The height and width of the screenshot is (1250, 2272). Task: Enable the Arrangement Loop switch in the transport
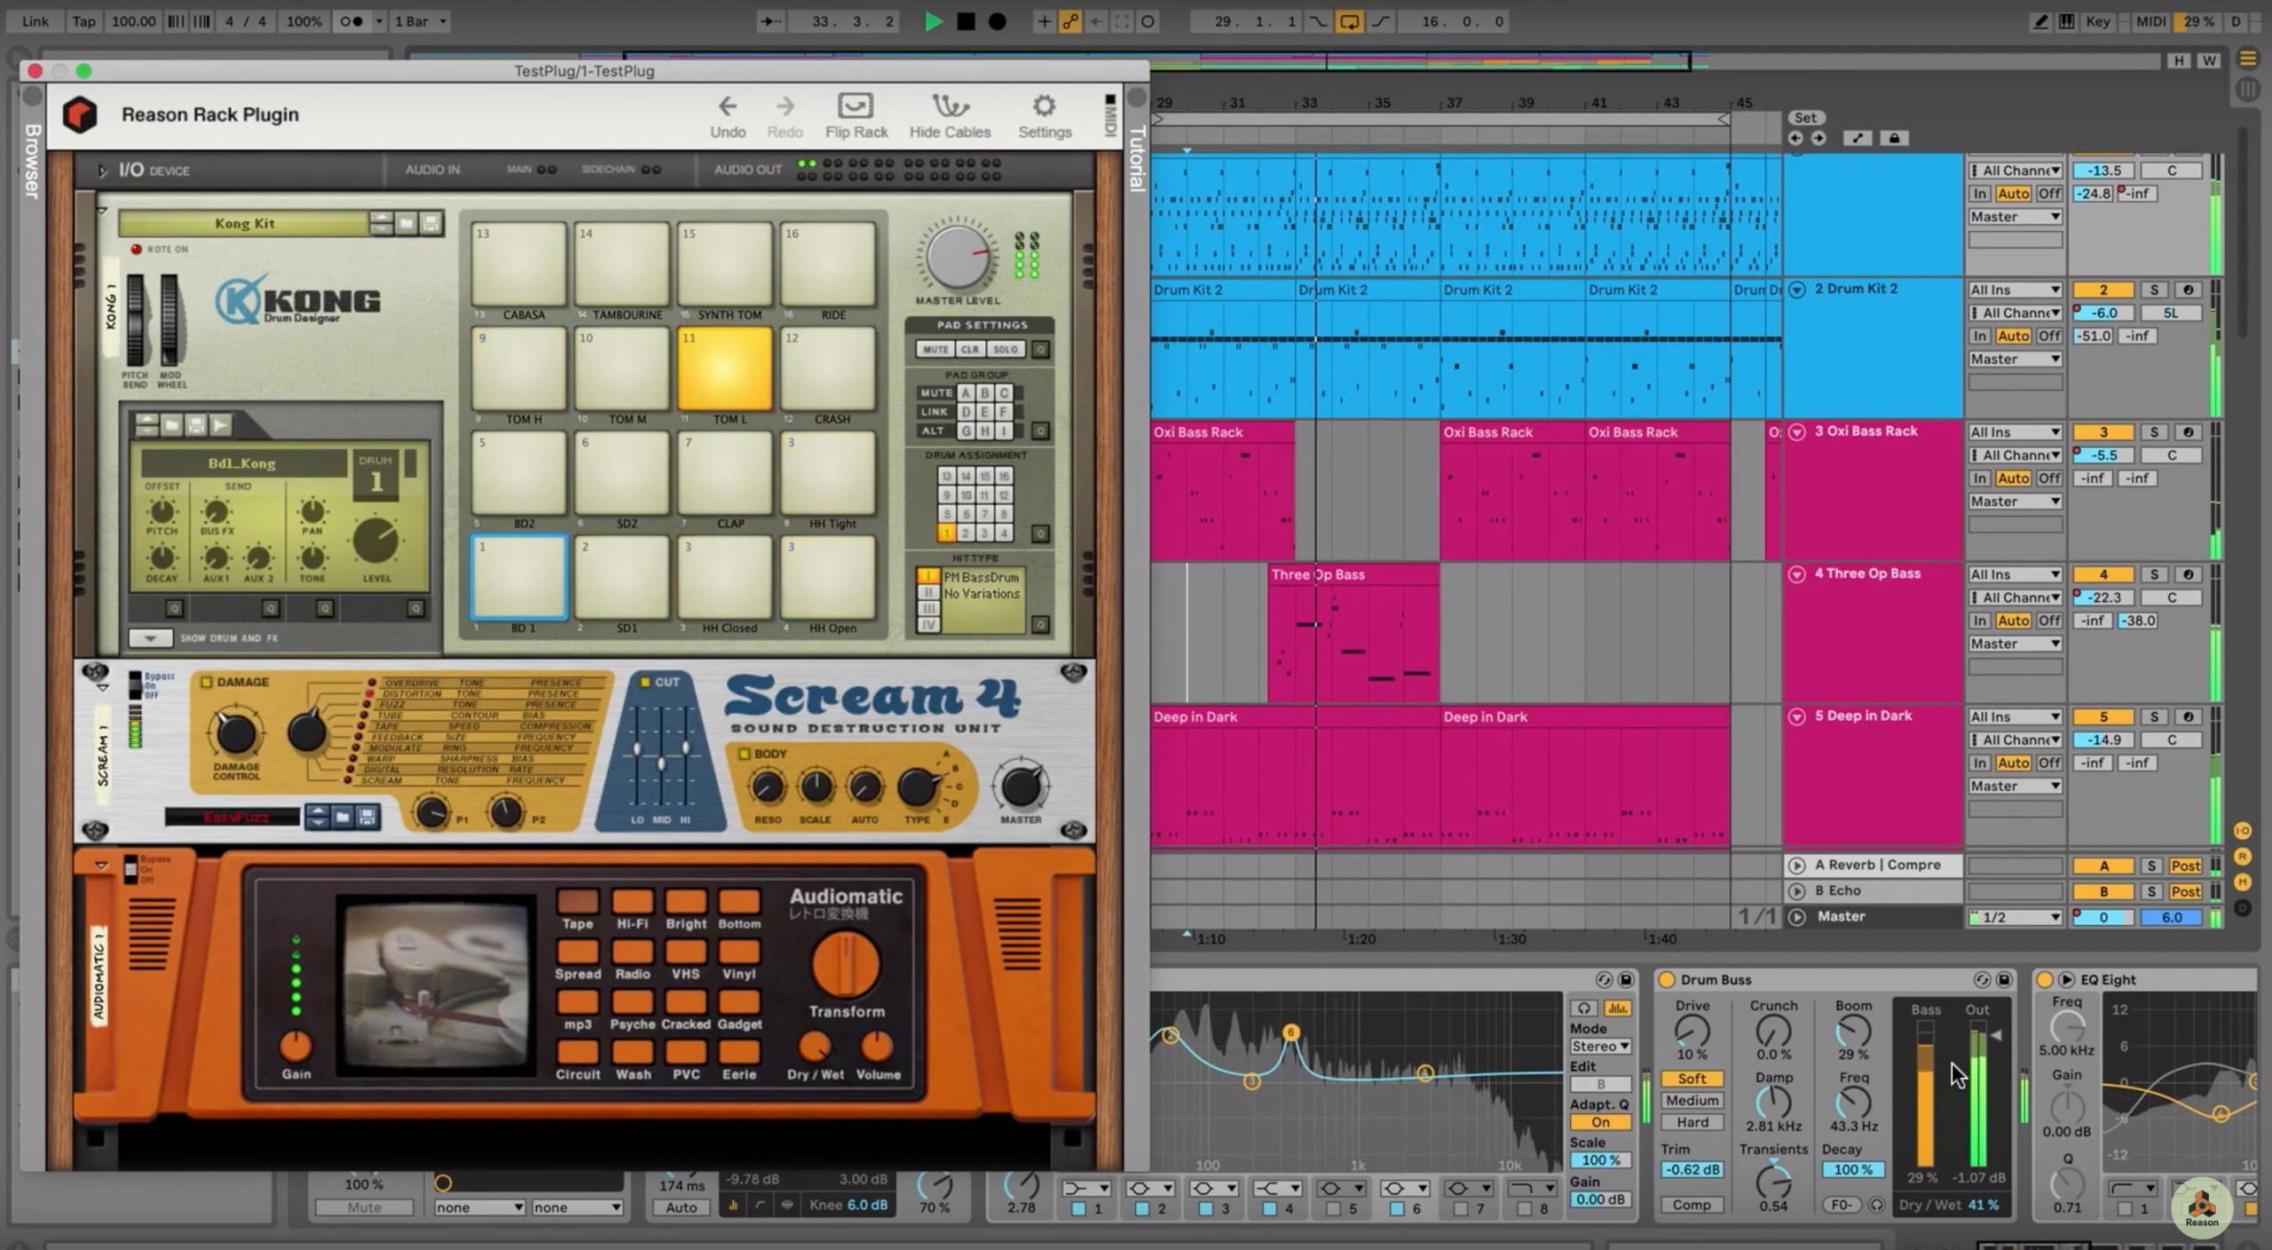click(1349, 21)
